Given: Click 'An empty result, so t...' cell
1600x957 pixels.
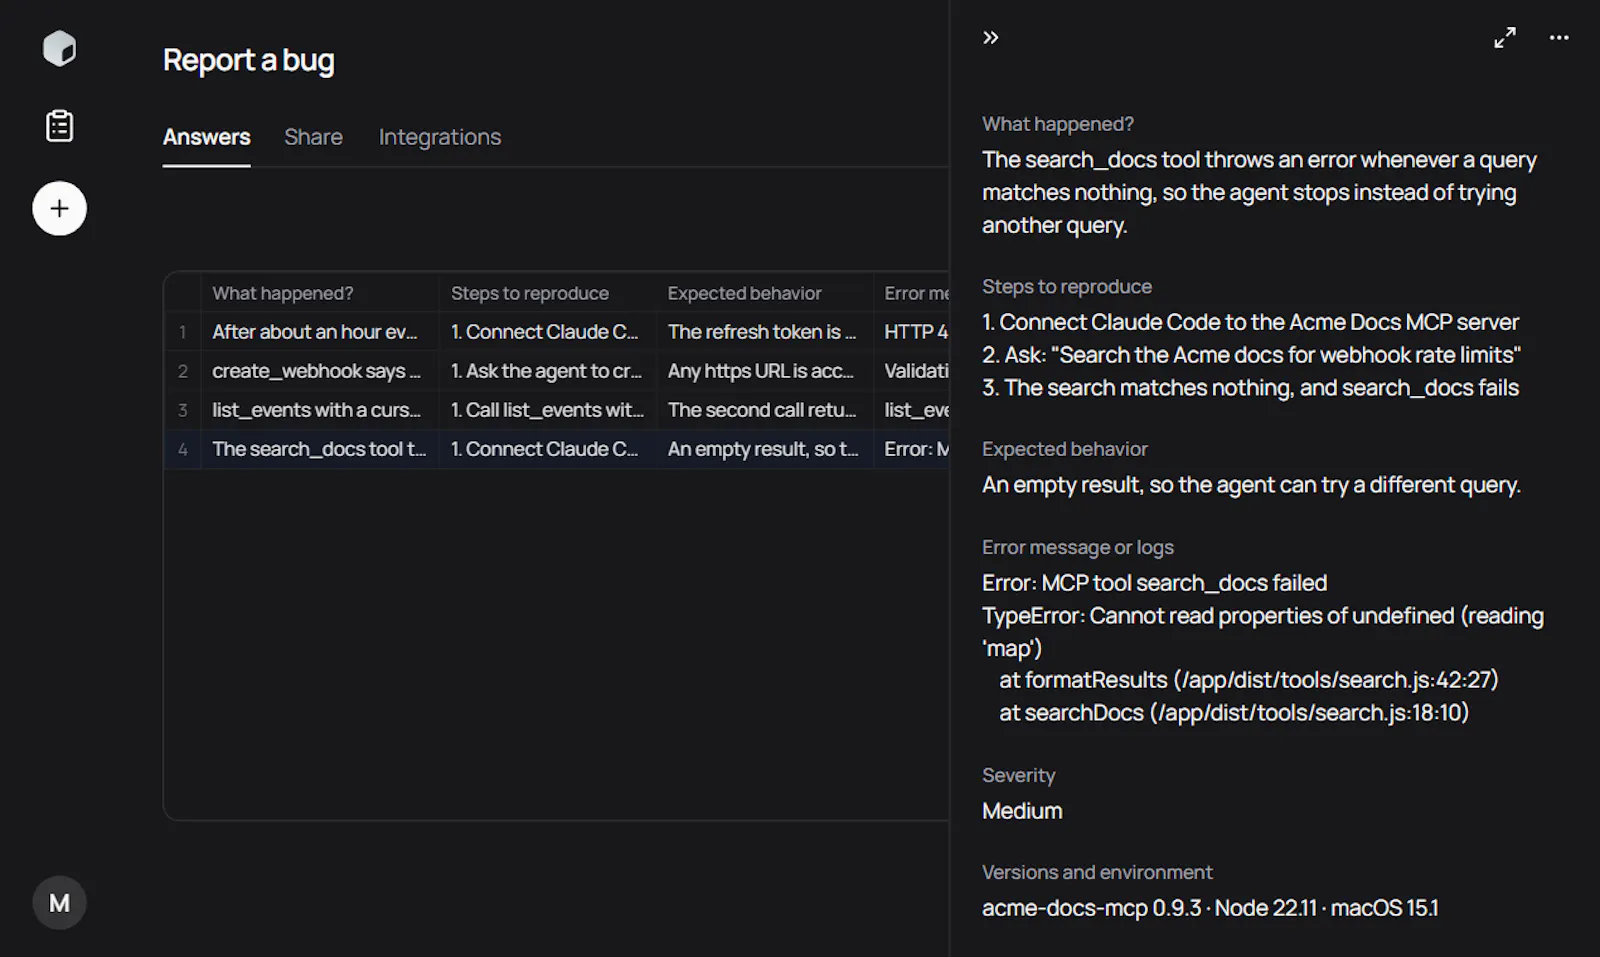Looking at the screenshot, I should (x=764, y=449).
